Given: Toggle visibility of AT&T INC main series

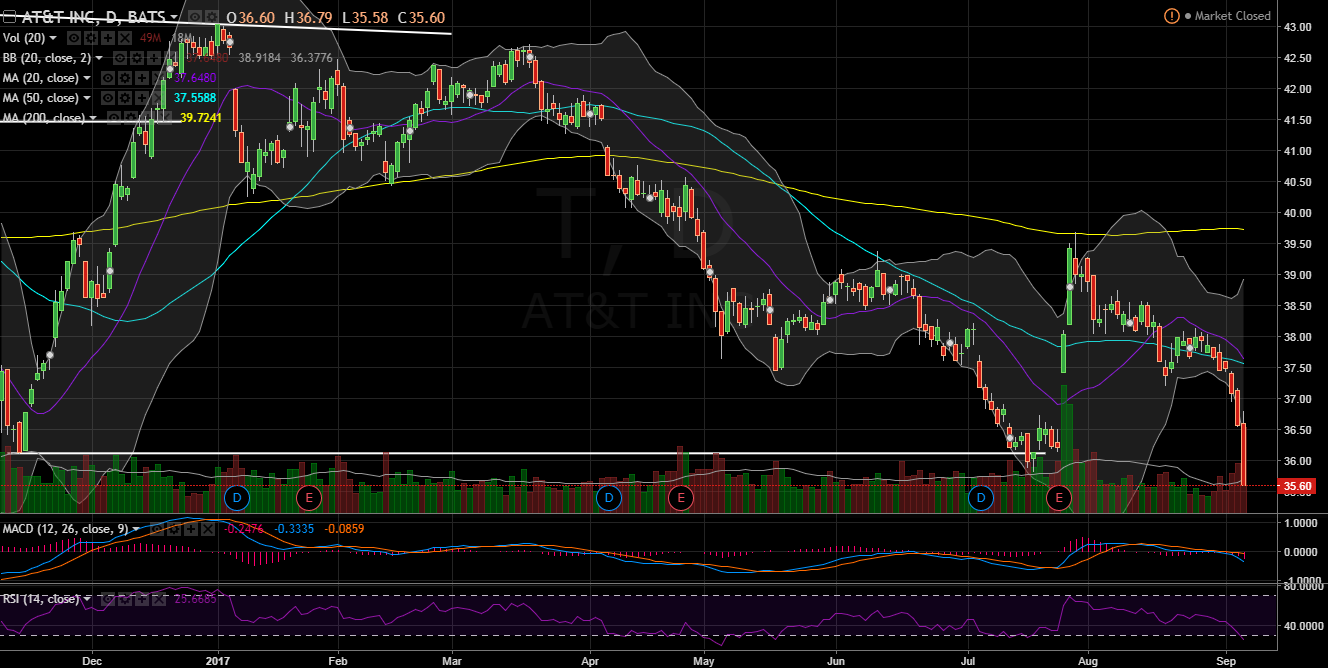Looking at the screenshot, I should click(x=196, y=17).
